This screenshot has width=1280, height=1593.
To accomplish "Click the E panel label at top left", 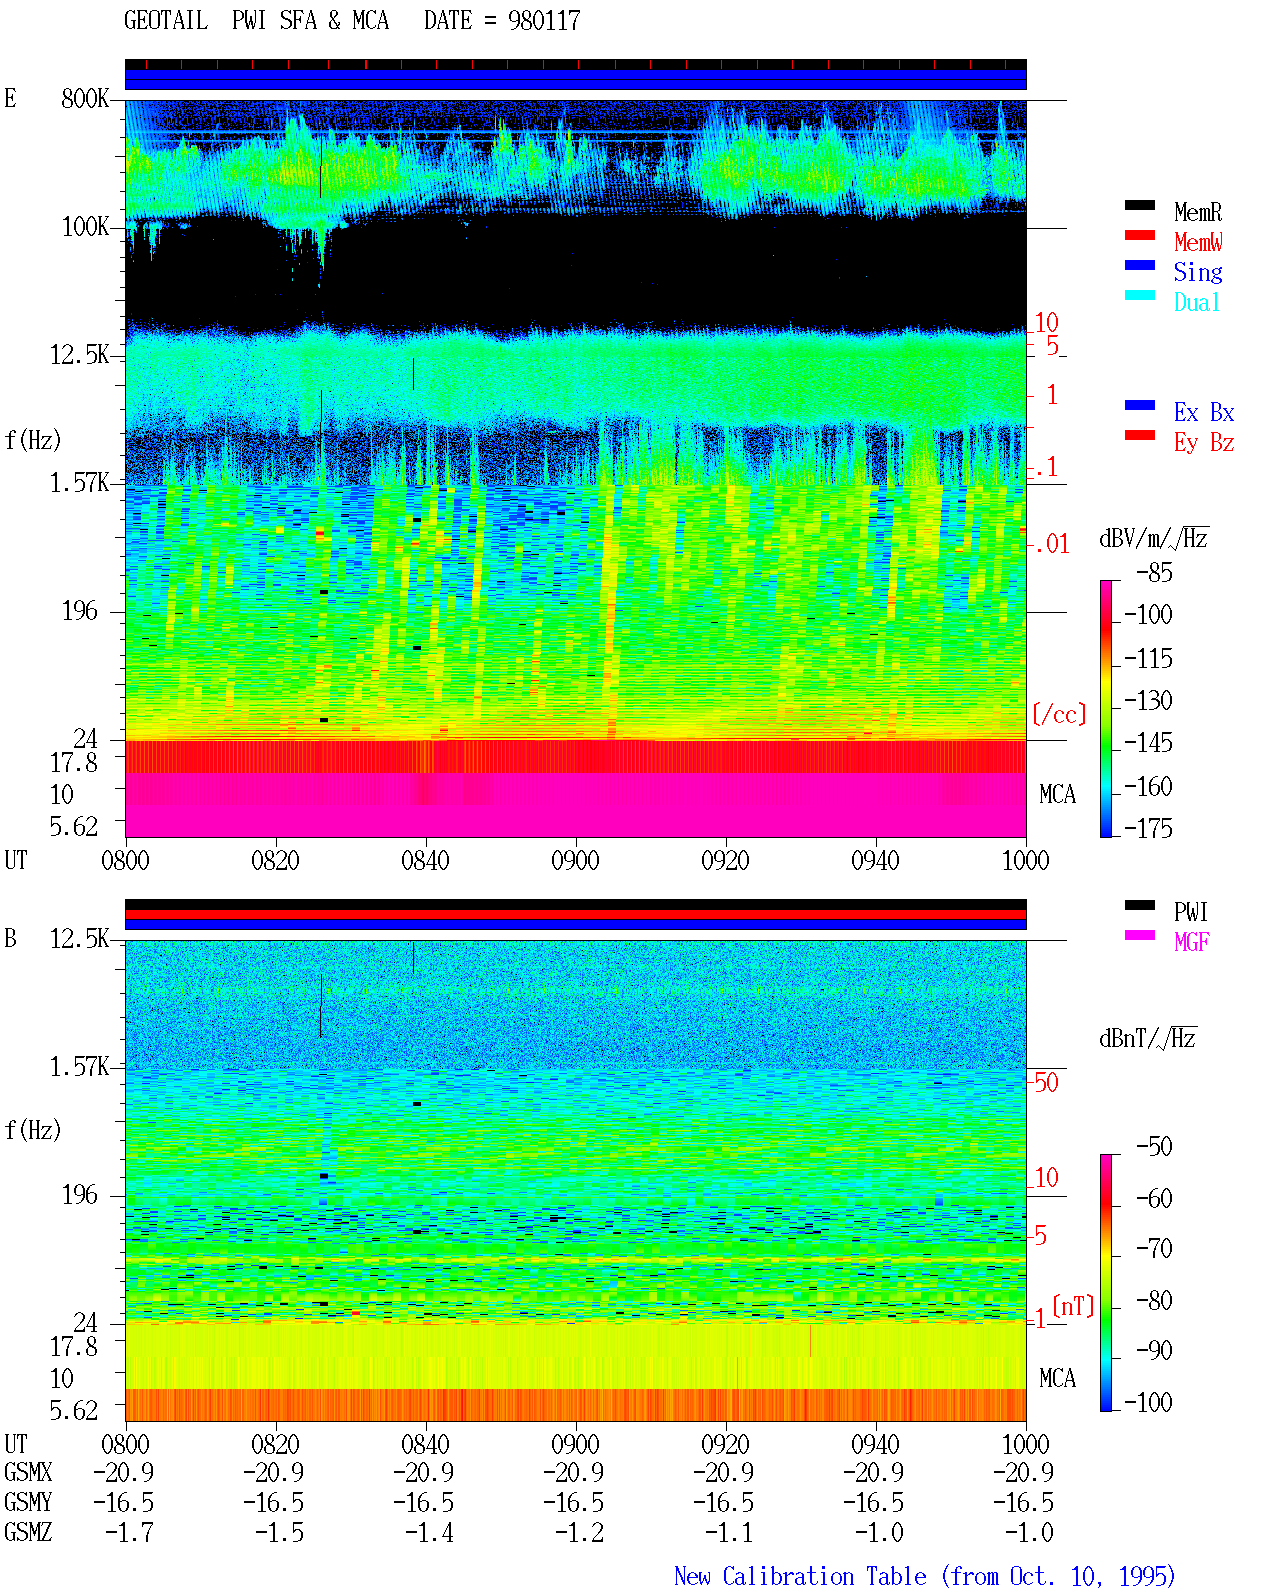I will click(x=10, y=98).
